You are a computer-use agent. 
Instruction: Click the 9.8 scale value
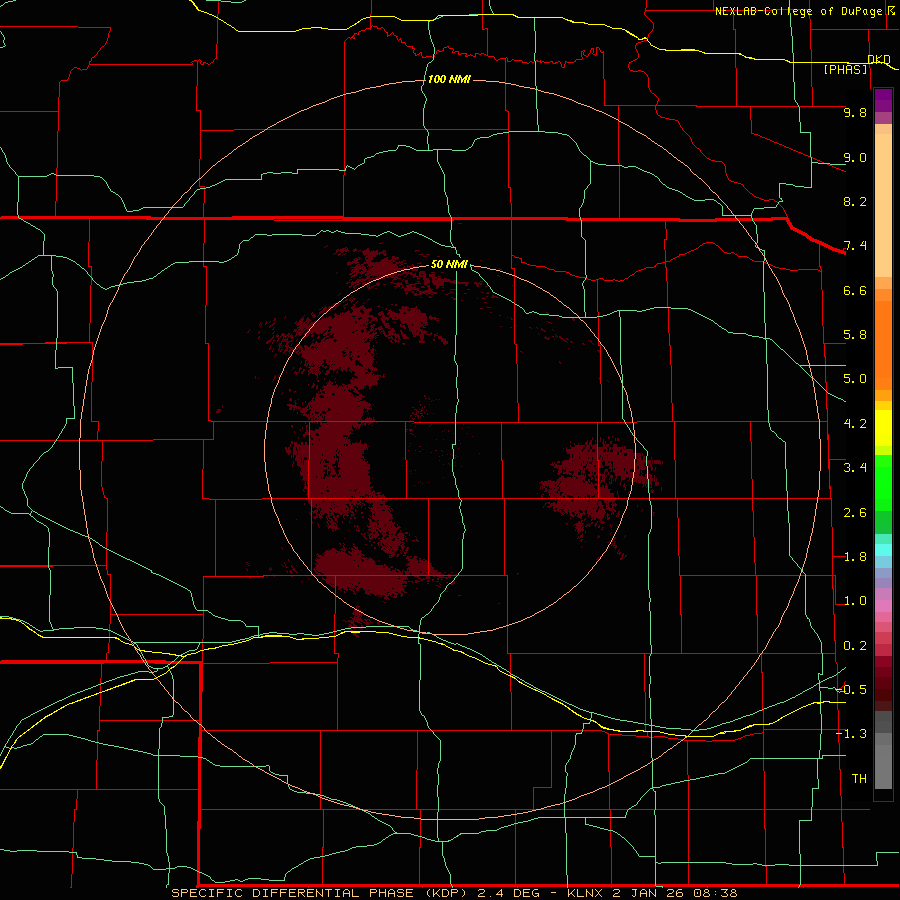(855, 112)
